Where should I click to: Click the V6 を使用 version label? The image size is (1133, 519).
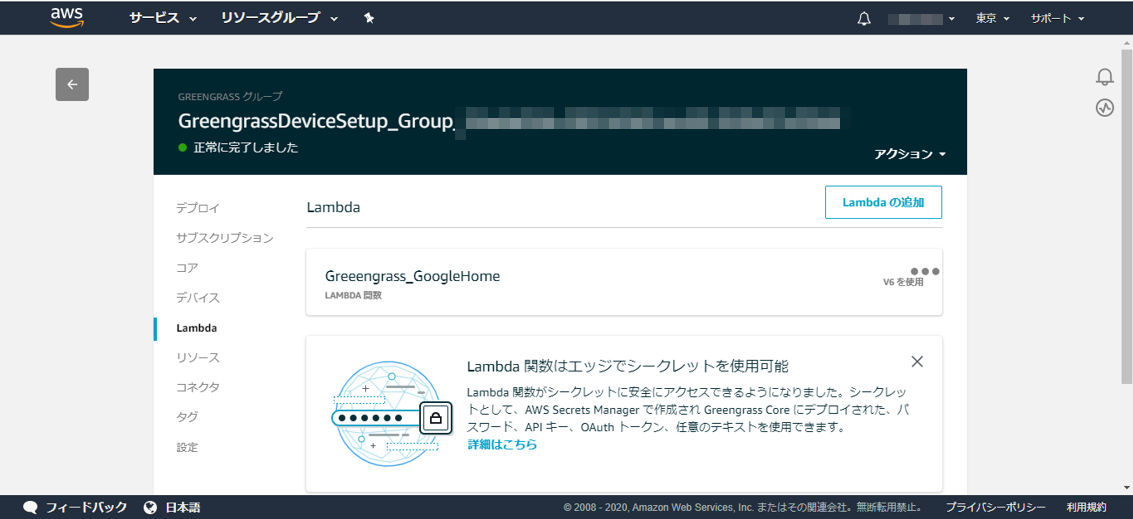click(903, 282)
